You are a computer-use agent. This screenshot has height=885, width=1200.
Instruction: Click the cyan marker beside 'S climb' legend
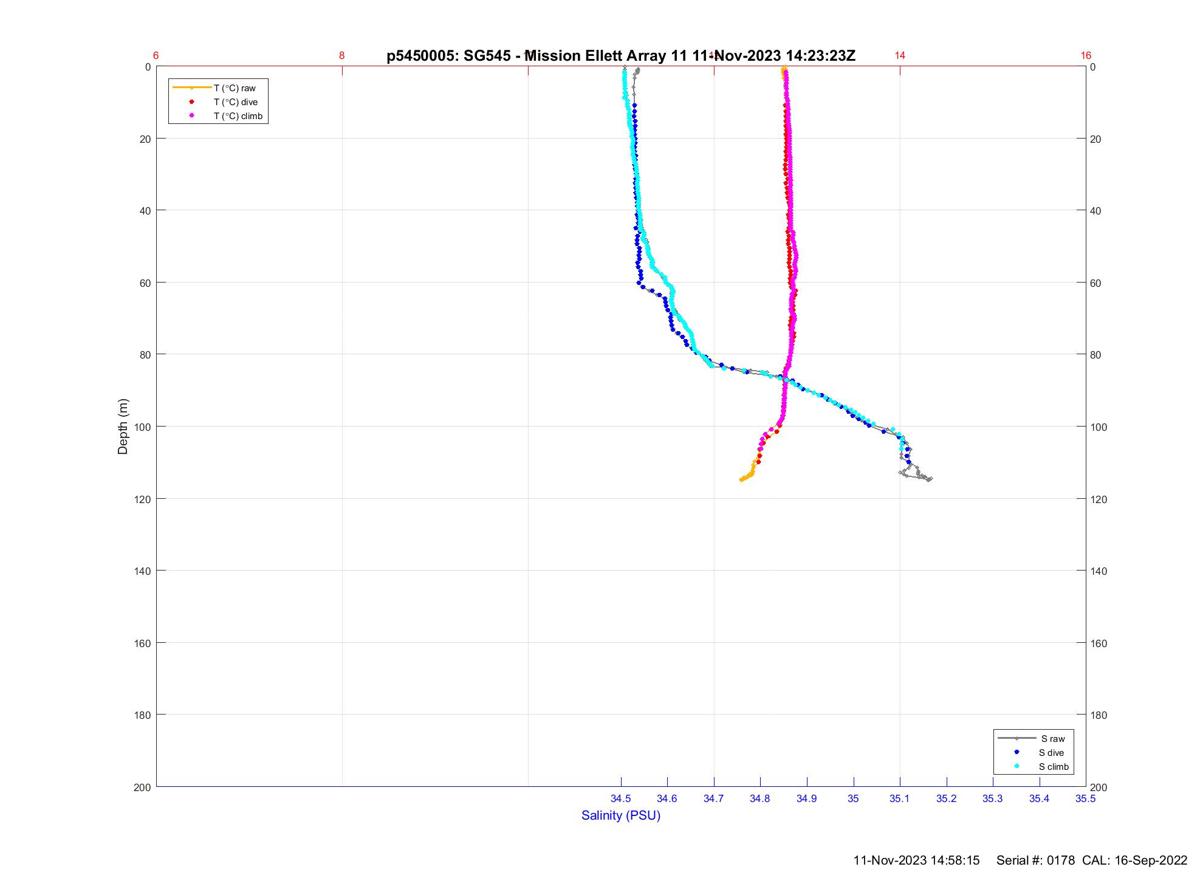(x=1016, y=766)
